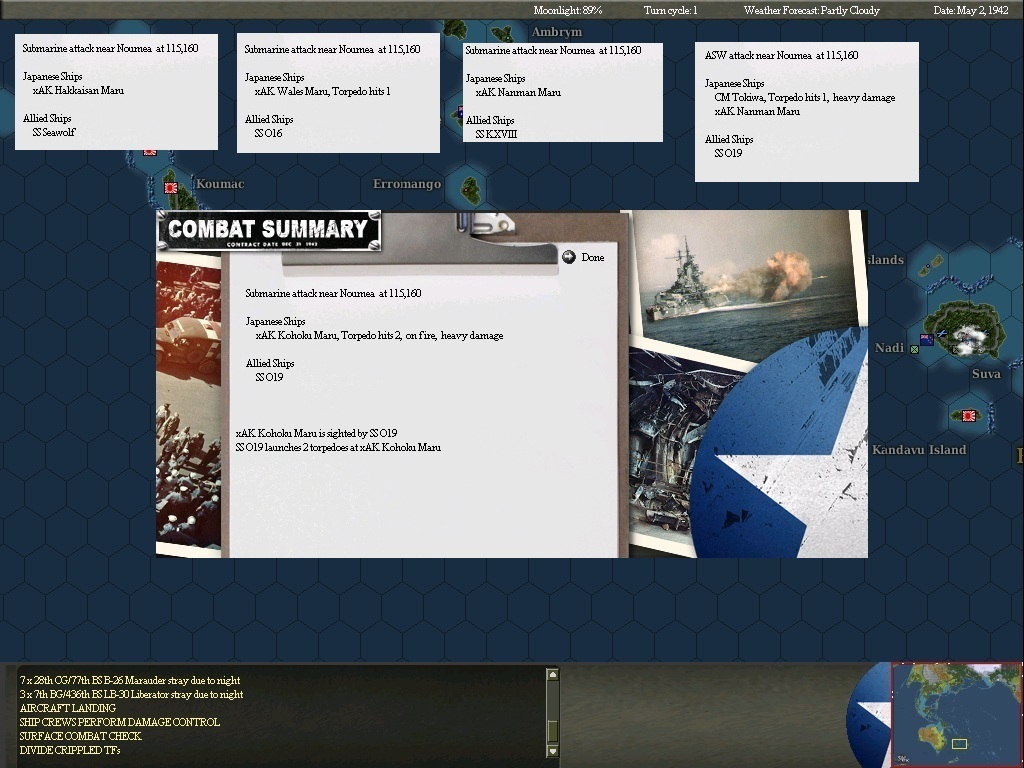Click the Weather Forecast: Partly Cloudy text
1024x768 pixels.
pos(811,10)
